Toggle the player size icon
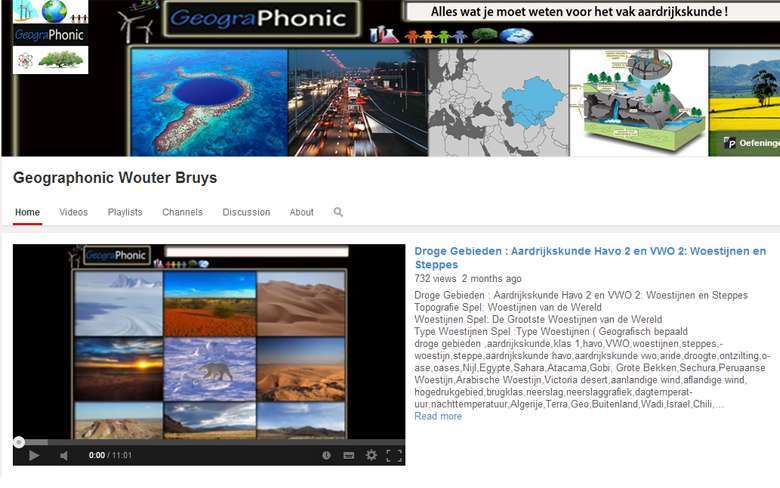Image resolution: width=780 pixels, height=488 pixels. point(349,455)
